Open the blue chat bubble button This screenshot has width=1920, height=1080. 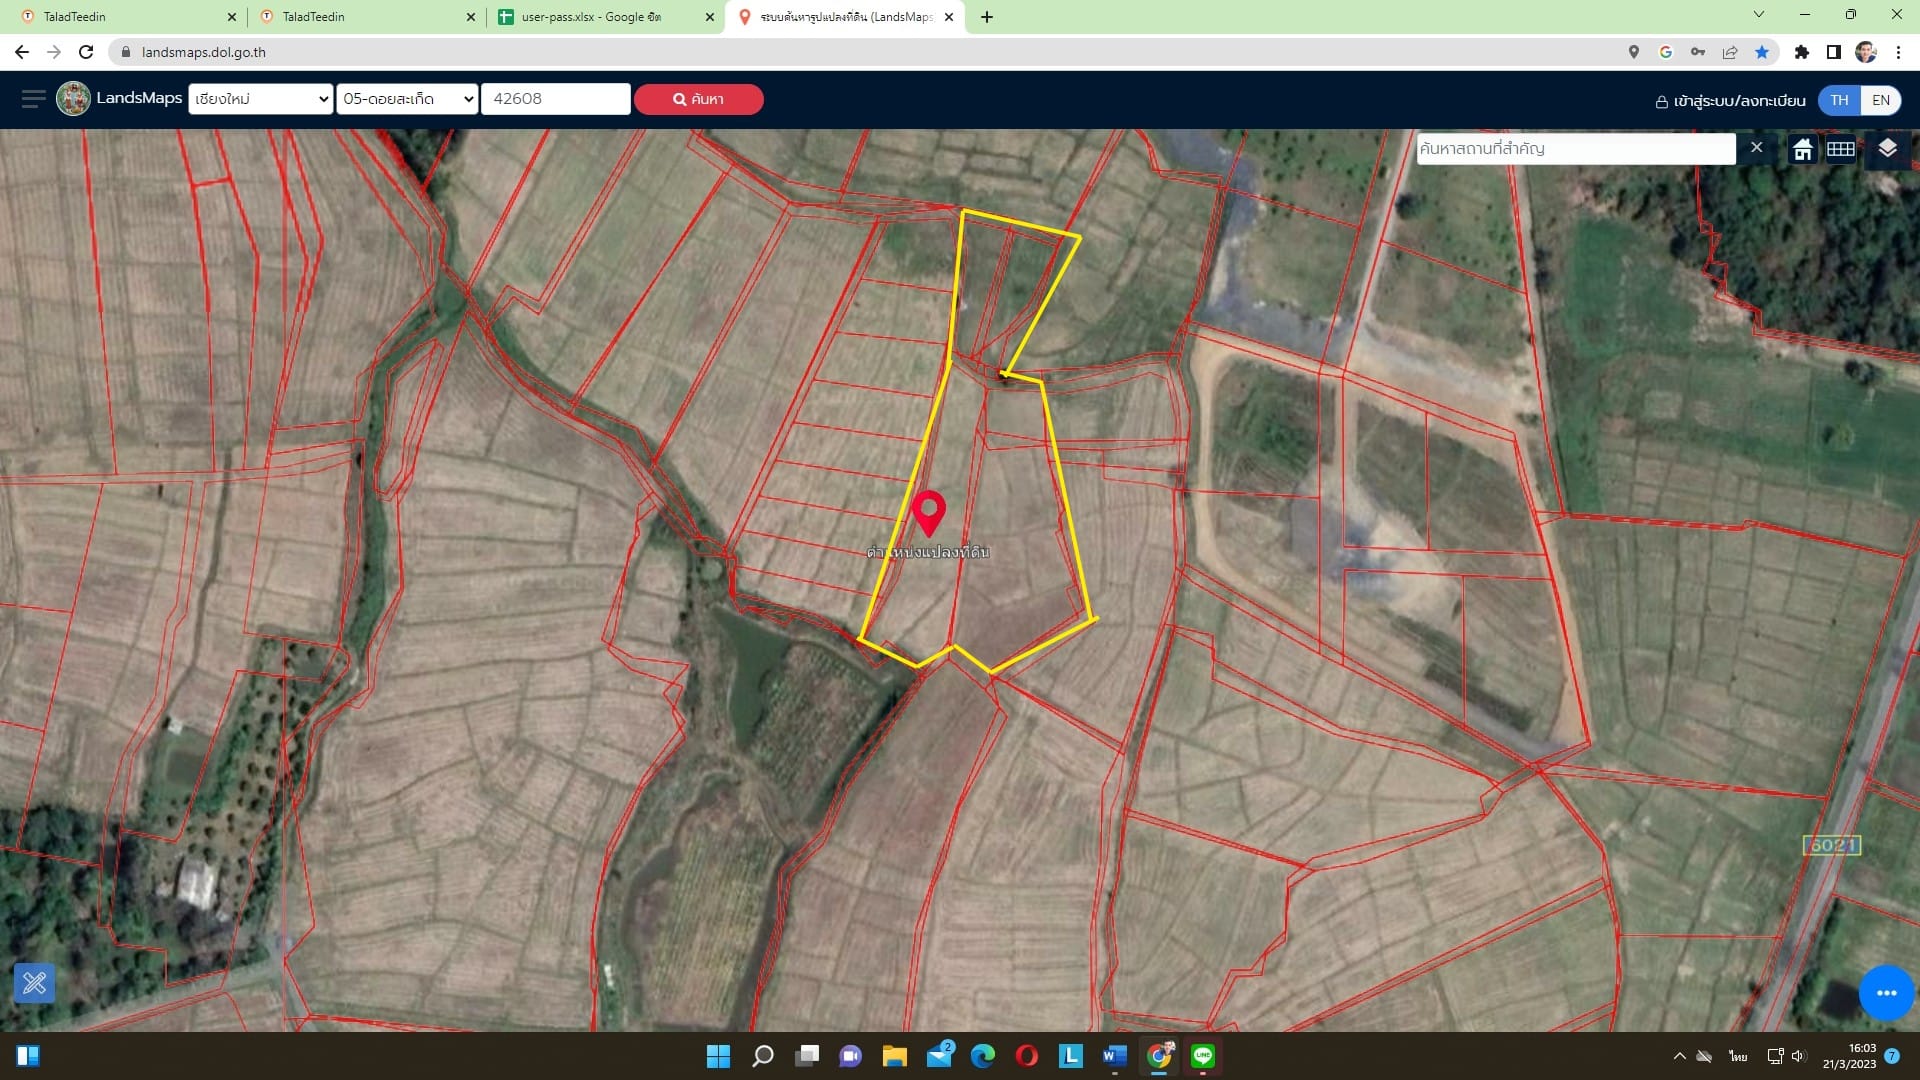pyautogui.click(x=1886, y=992)
